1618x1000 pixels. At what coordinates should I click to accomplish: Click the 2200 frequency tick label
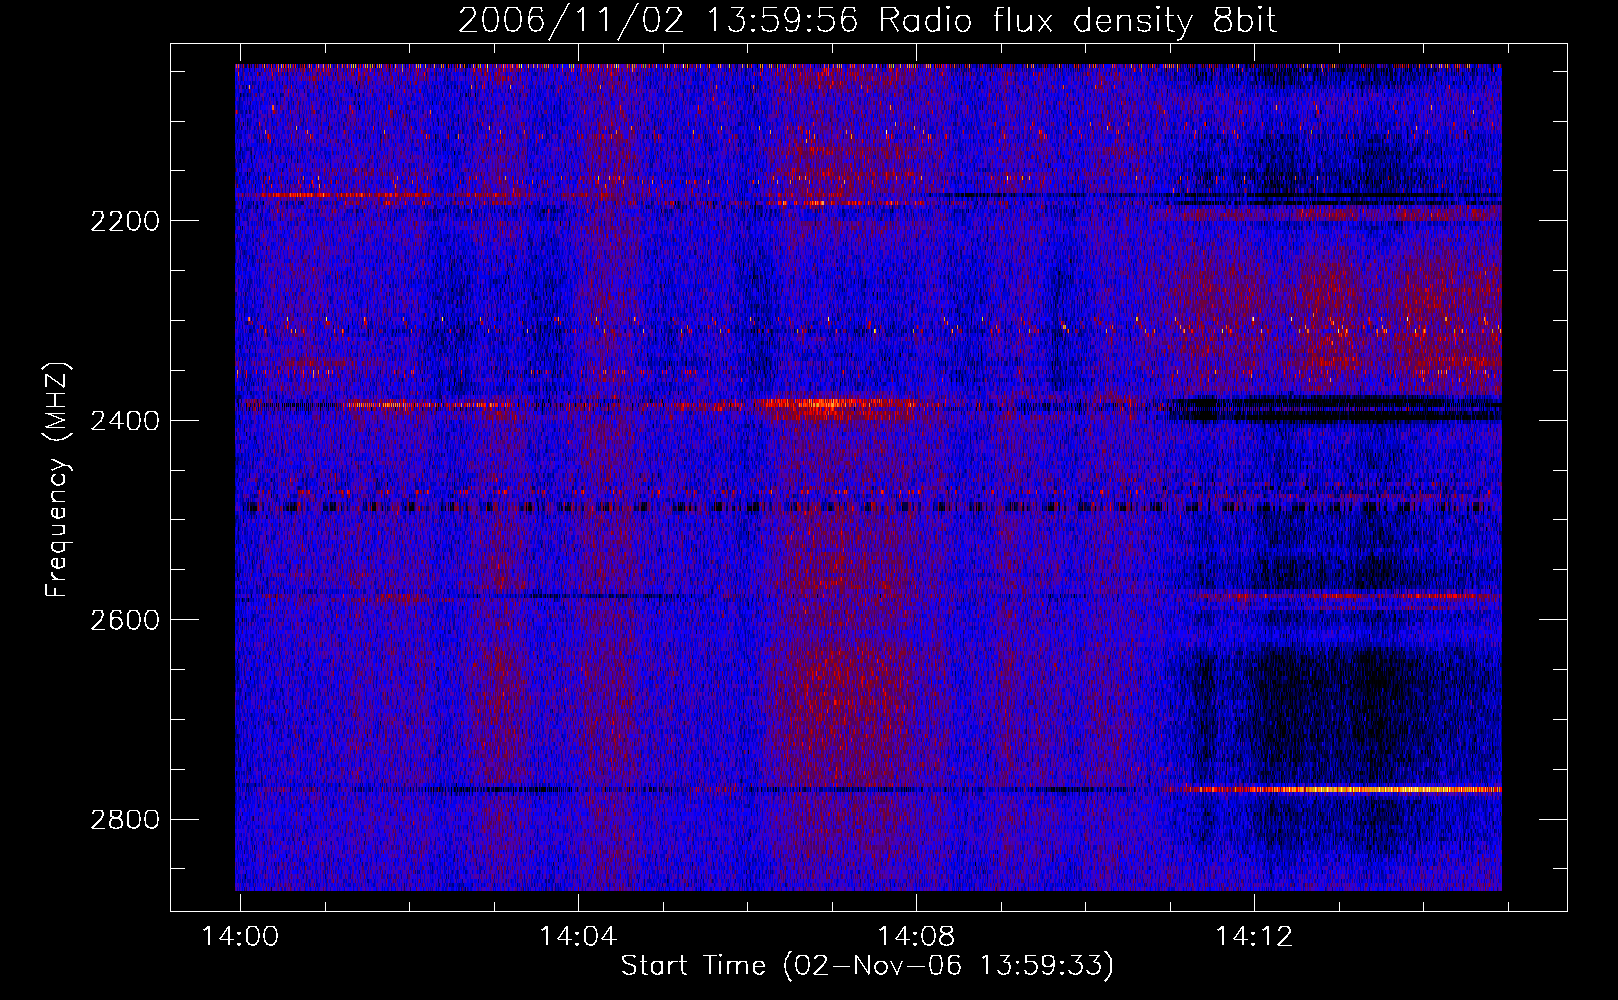(x=125, y=221)
